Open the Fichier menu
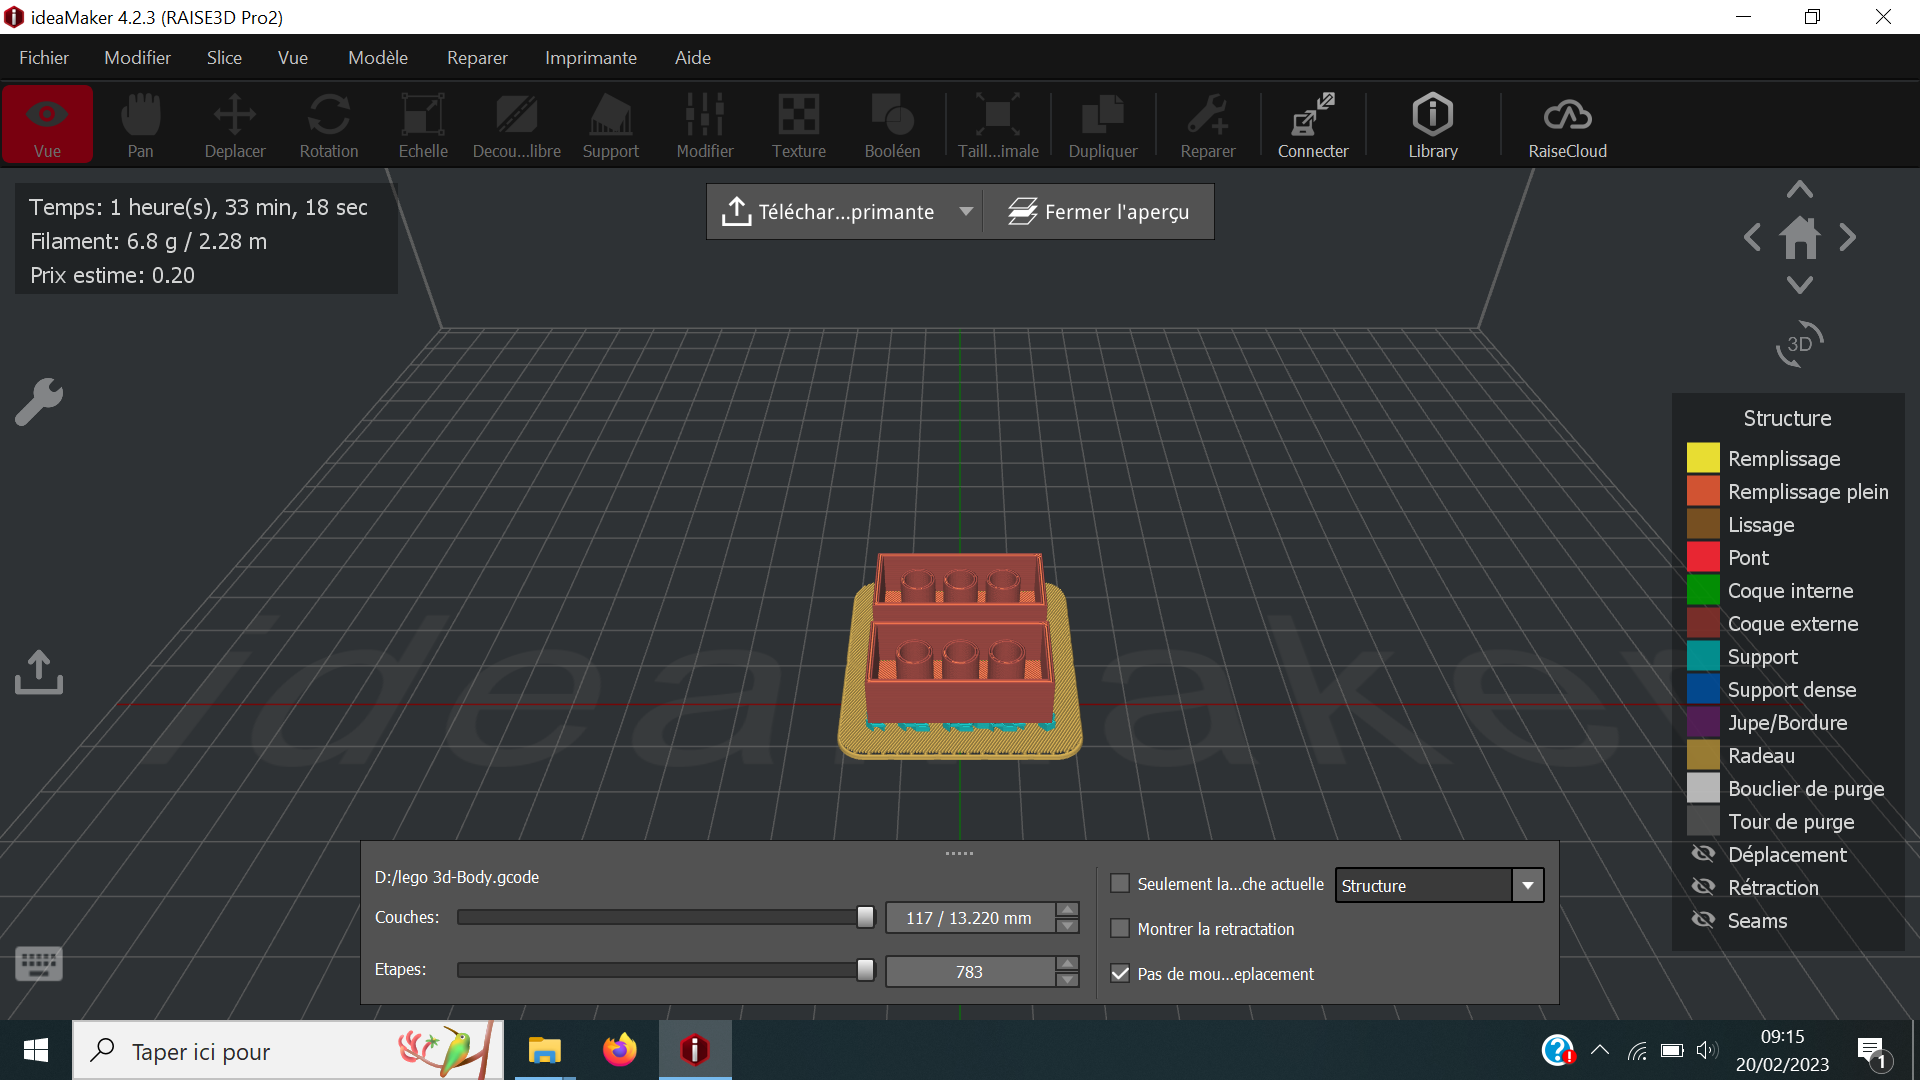Viewport: 1920px width, 1080px height. coord(44,58)
